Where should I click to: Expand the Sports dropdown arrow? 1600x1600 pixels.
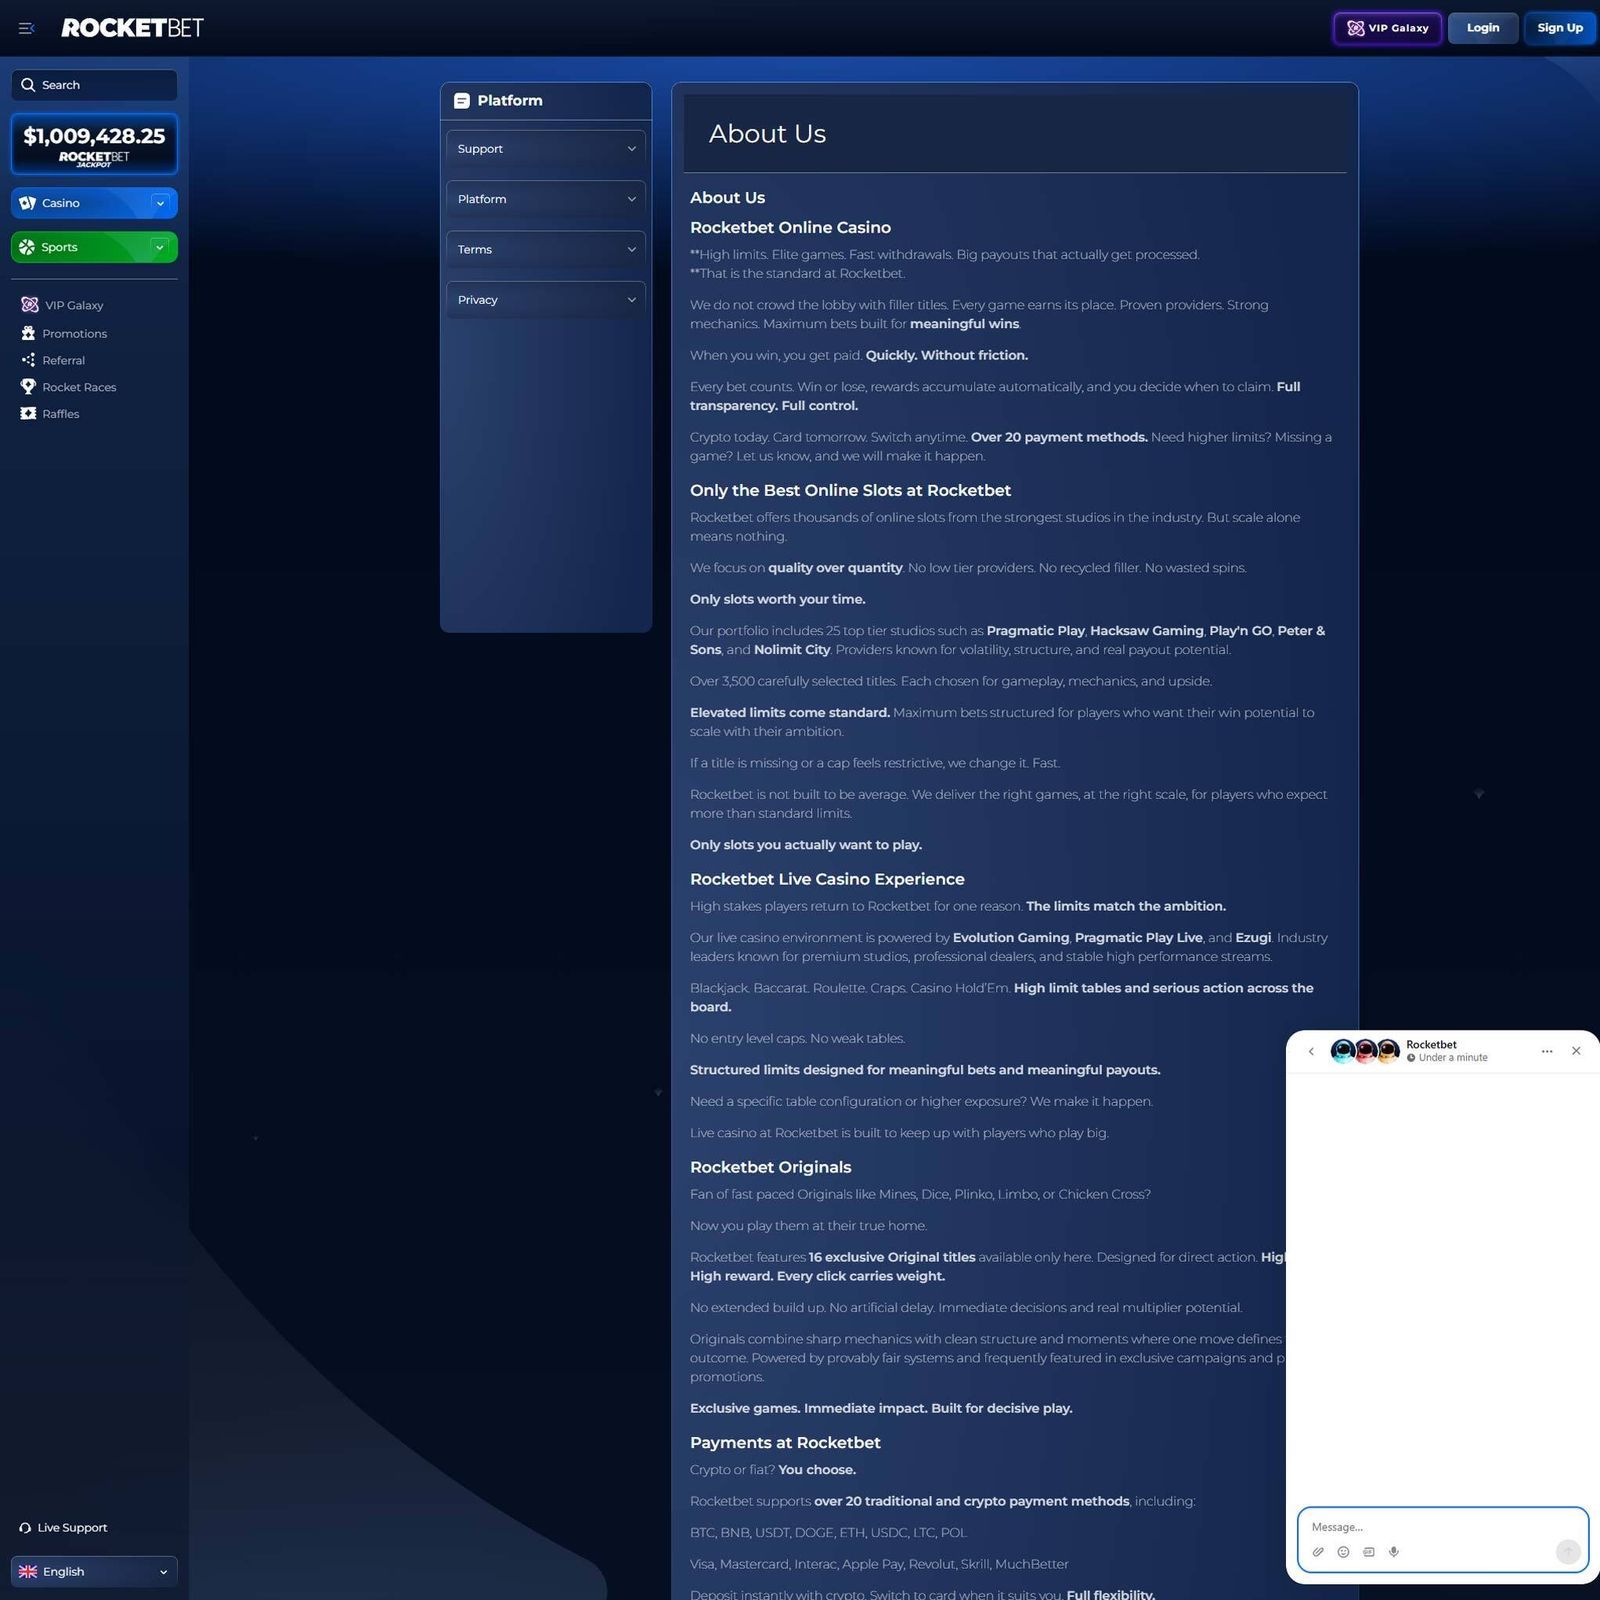(x=160, y=247)
